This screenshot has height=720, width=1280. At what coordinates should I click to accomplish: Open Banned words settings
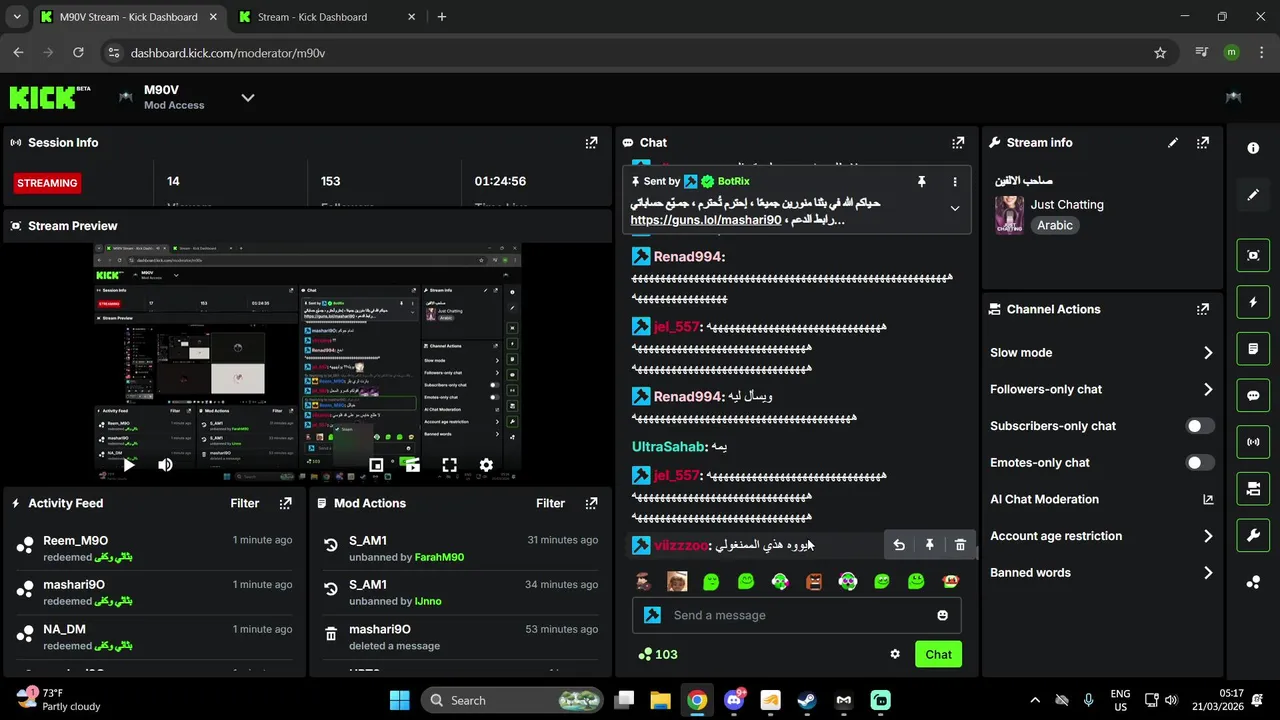(1101, 572)
